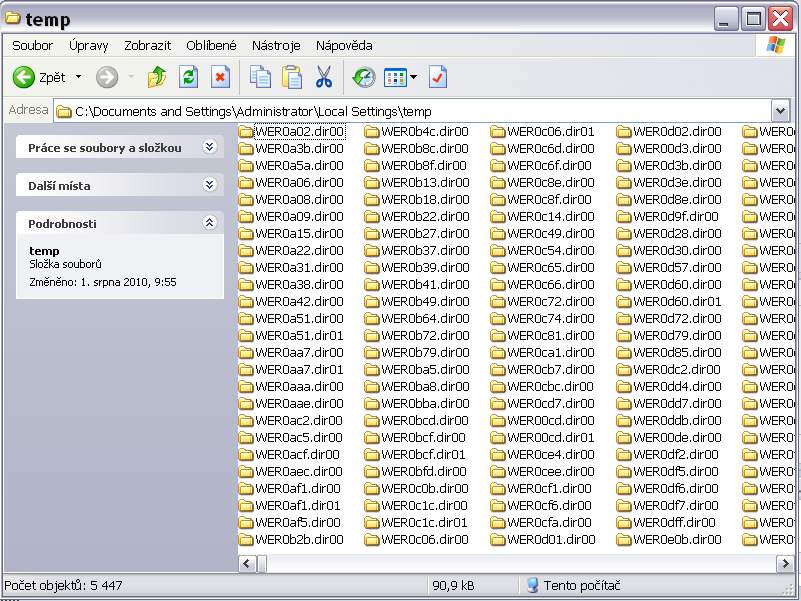801x601 pixels.
Task: Collapse the Podrobnosti panel
Action: pyautogui.click(x=209, y=223)
